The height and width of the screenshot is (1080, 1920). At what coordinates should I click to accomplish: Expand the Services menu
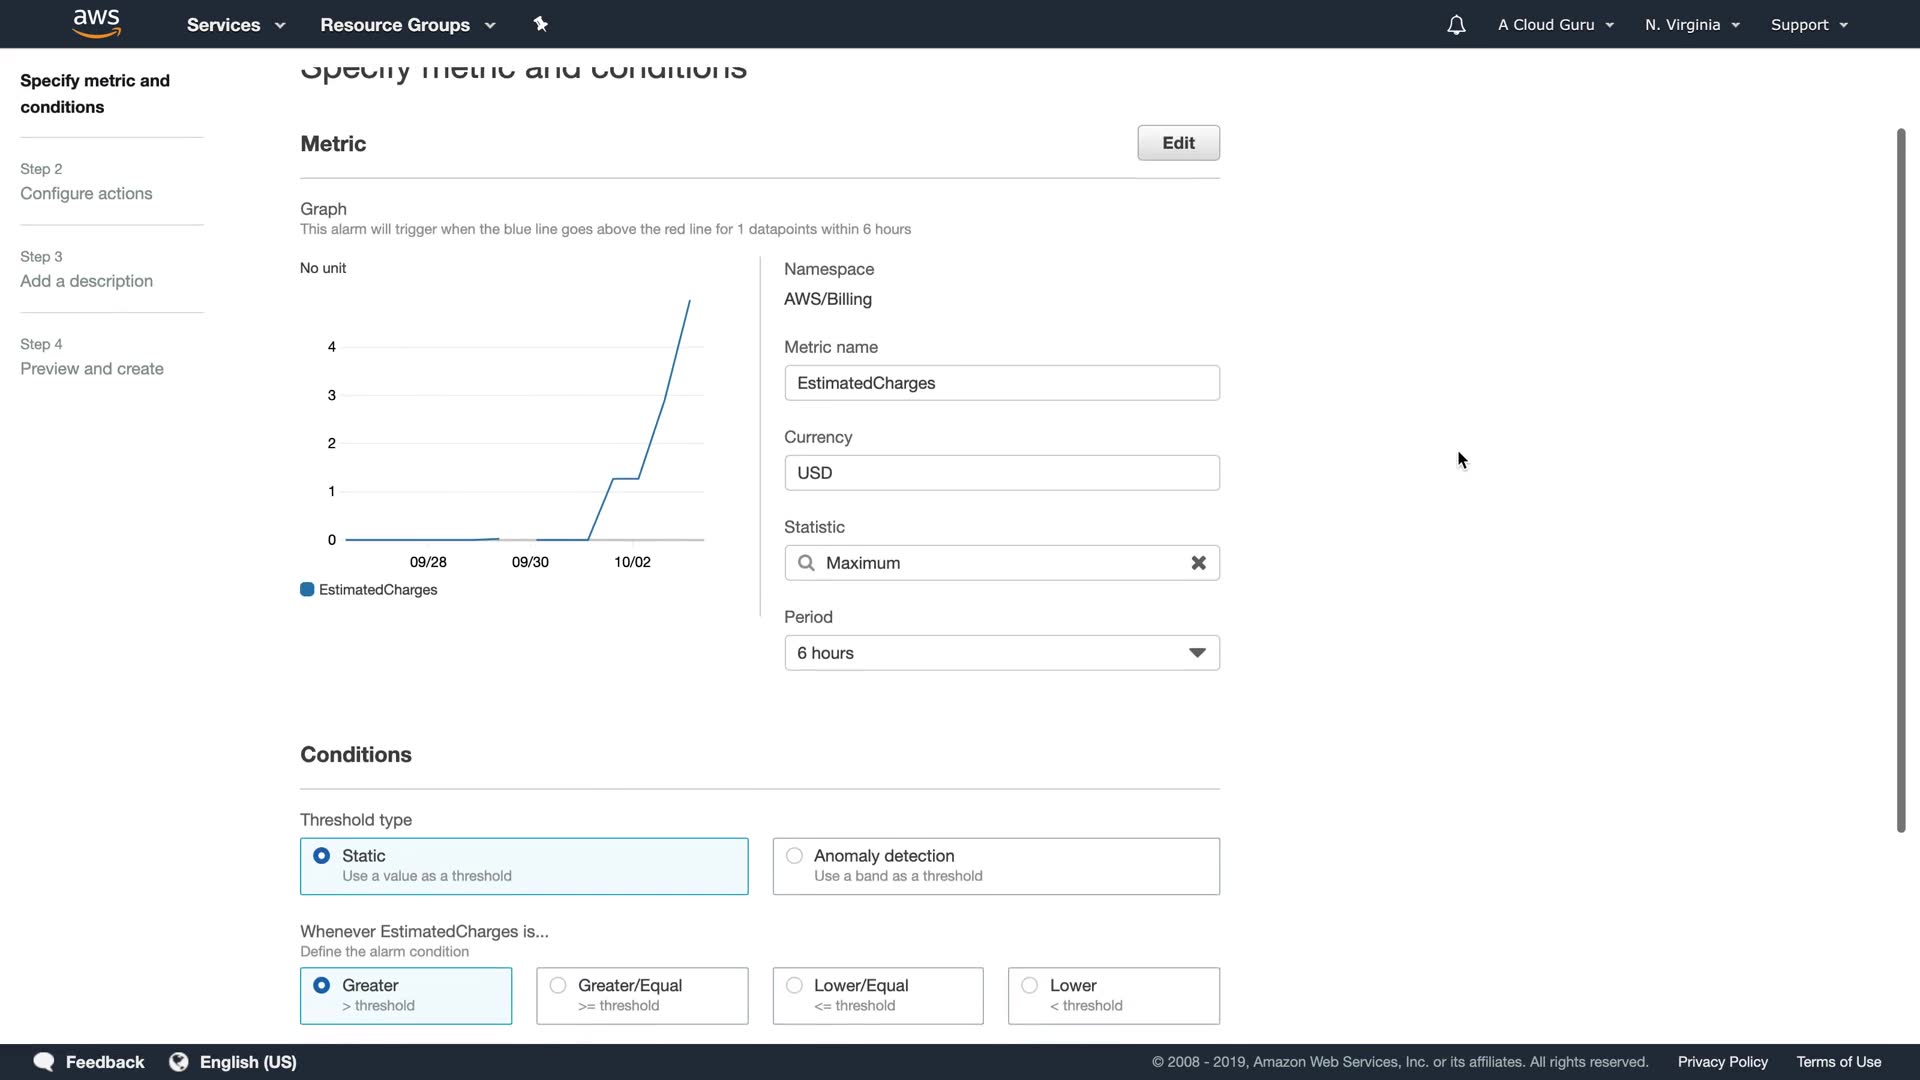[x=236, y=25]
